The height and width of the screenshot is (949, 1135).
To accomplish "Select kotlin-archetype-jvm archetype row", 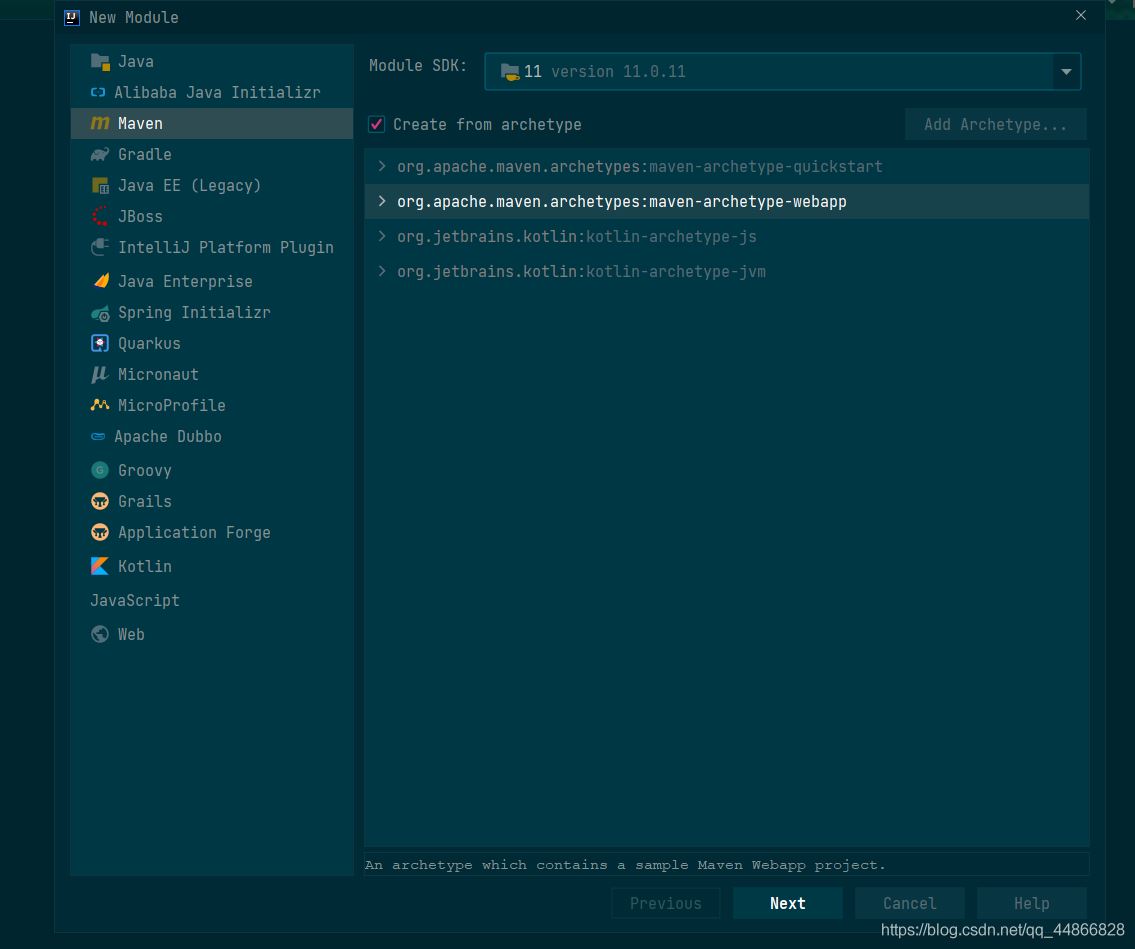I will click(580, 271).
